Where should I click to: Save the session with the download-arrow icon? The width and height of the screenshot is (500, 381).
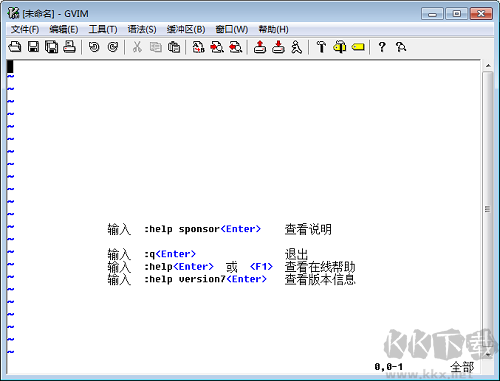(x=278, y=47)
